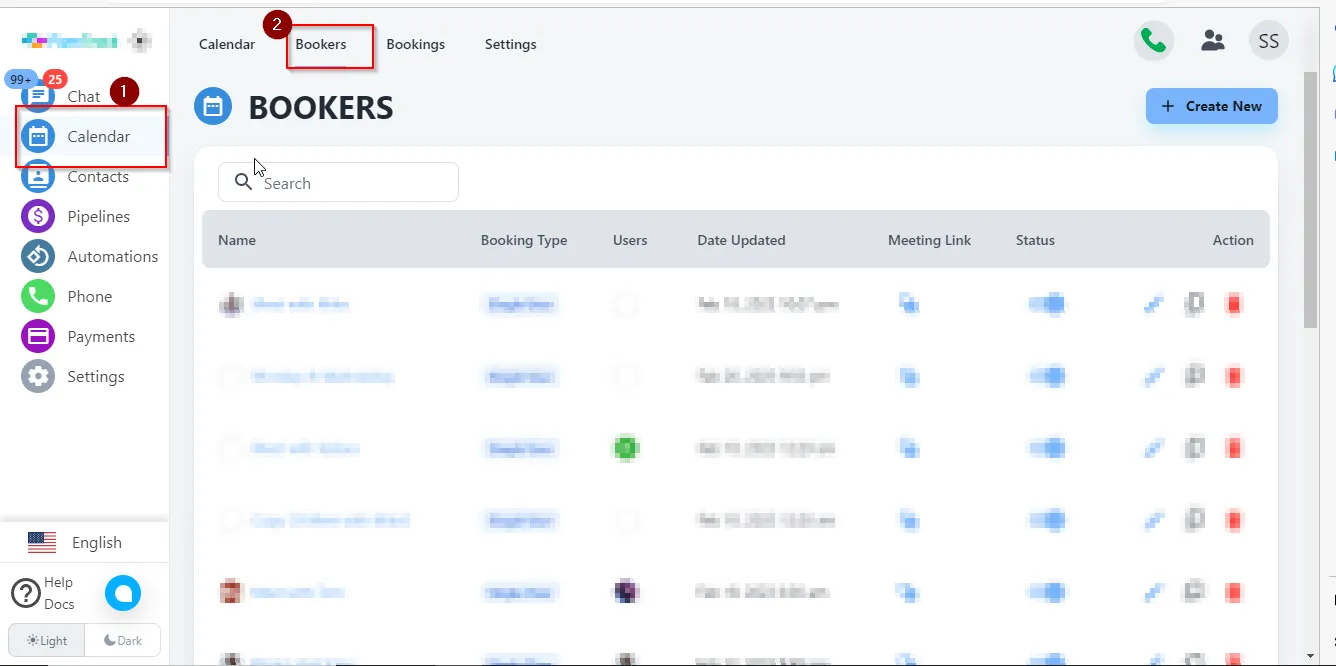Screen dimensions: 1336x666
Task: Delete red trash icon in first booker row
Action: 1234,304
